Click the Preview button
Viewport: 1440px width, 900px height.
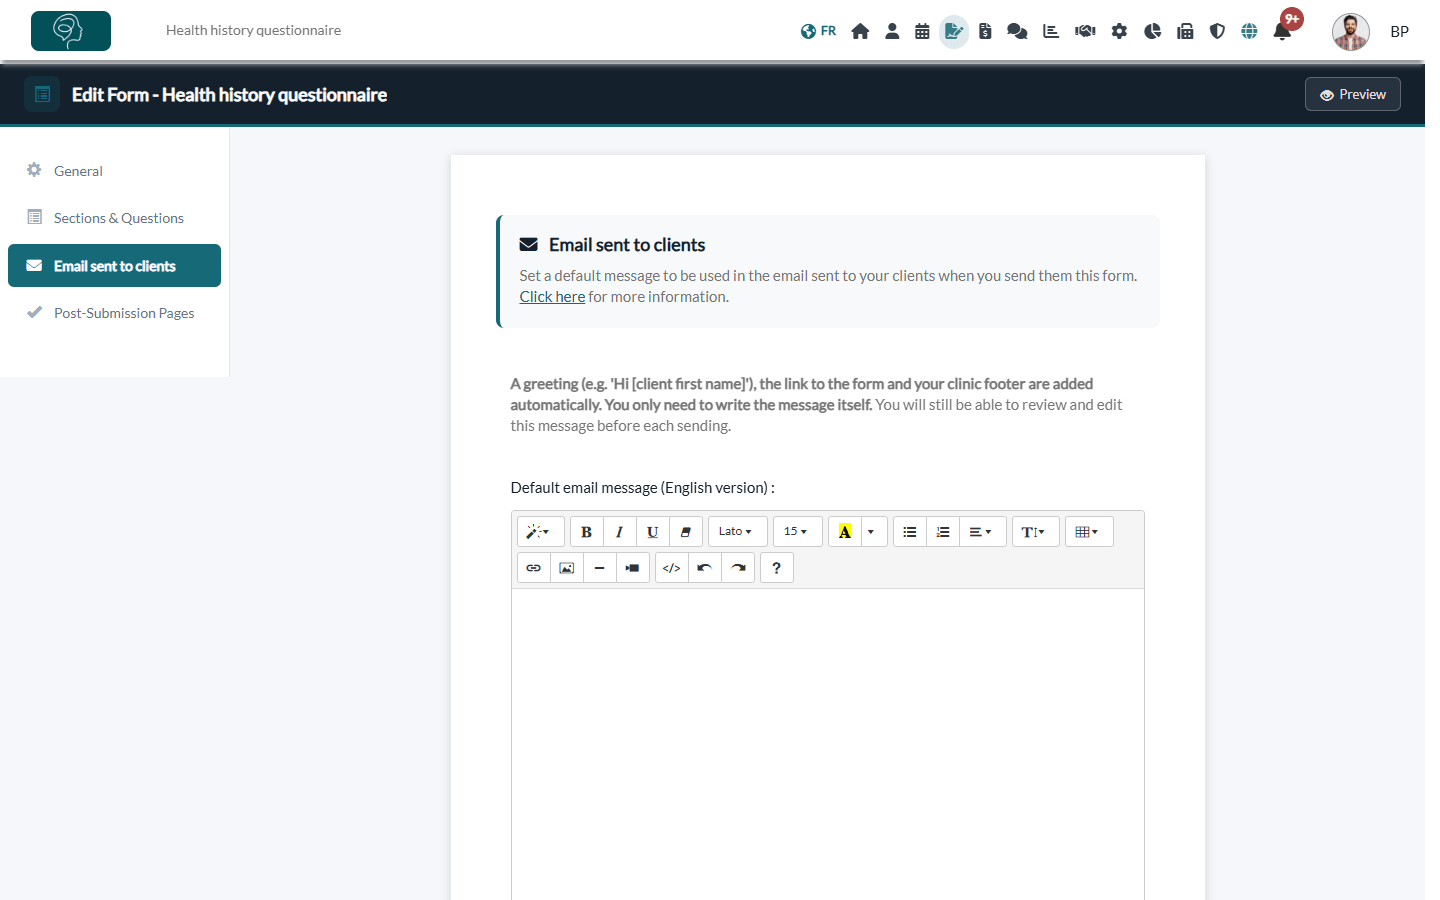[x=1352, y=94]
